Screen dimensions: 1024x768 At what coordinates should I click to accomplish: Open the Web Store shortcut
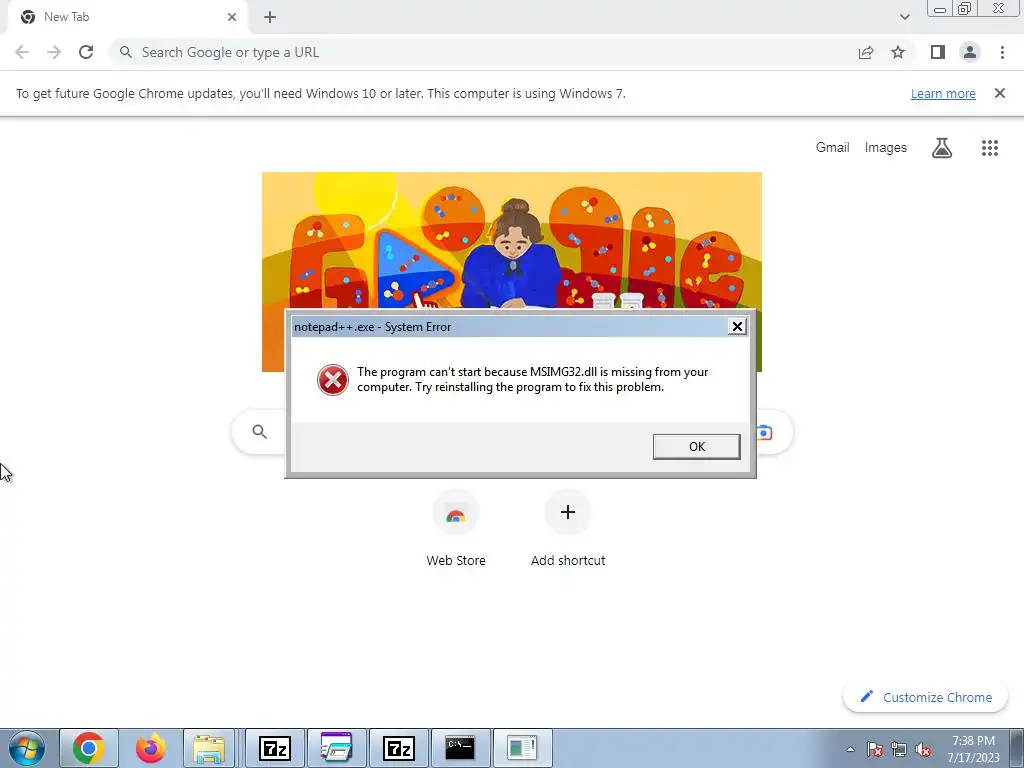(x=456, y=530)
